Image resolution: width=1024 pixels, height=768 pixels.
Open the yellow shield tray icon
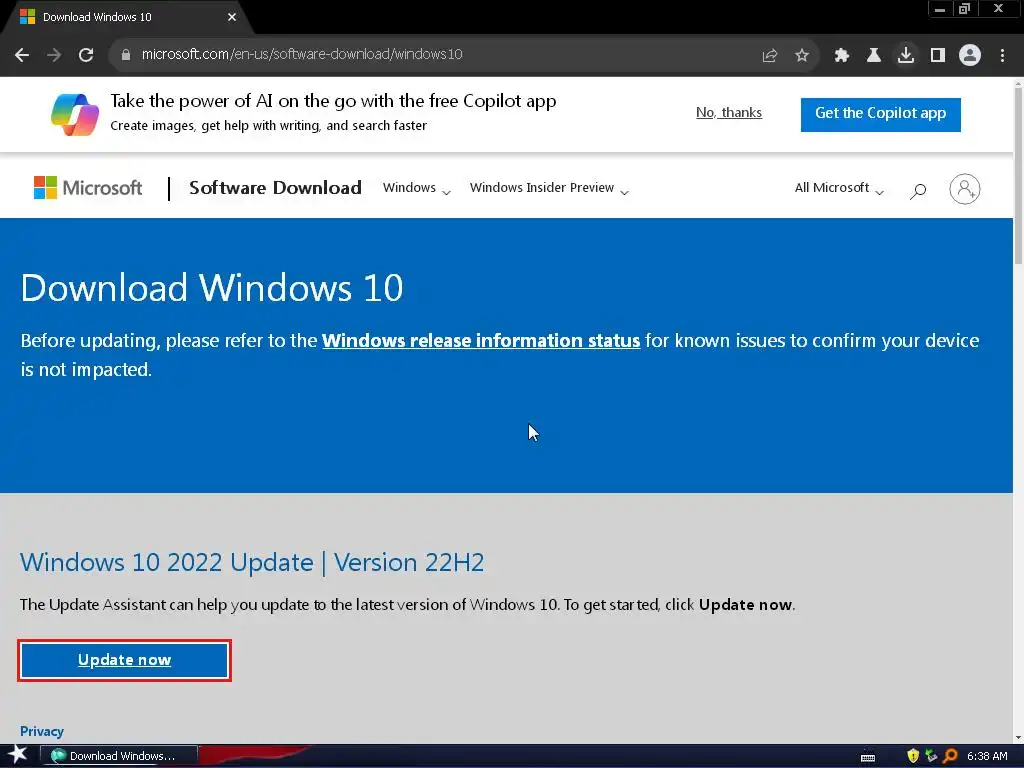(912, 756)
